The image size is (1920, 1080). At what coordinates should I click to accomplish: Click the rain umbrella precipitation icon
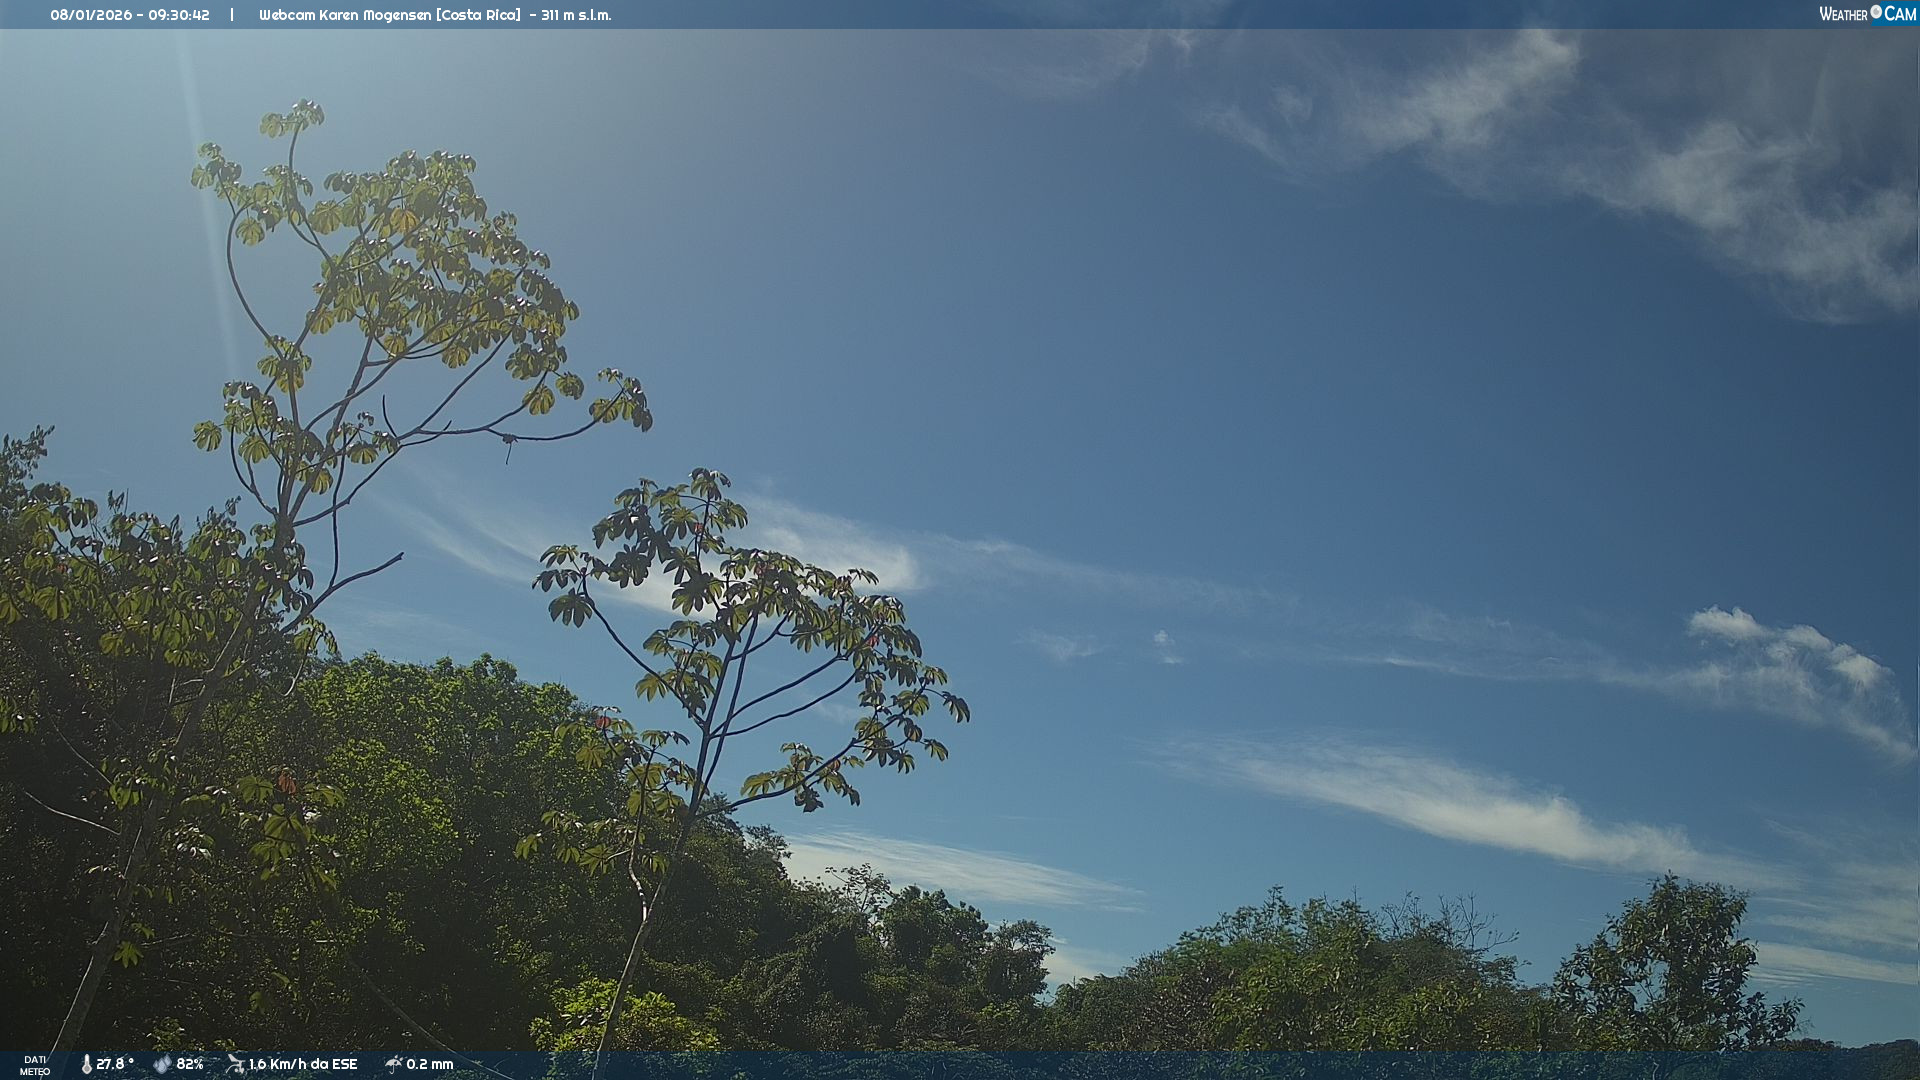394,1064
